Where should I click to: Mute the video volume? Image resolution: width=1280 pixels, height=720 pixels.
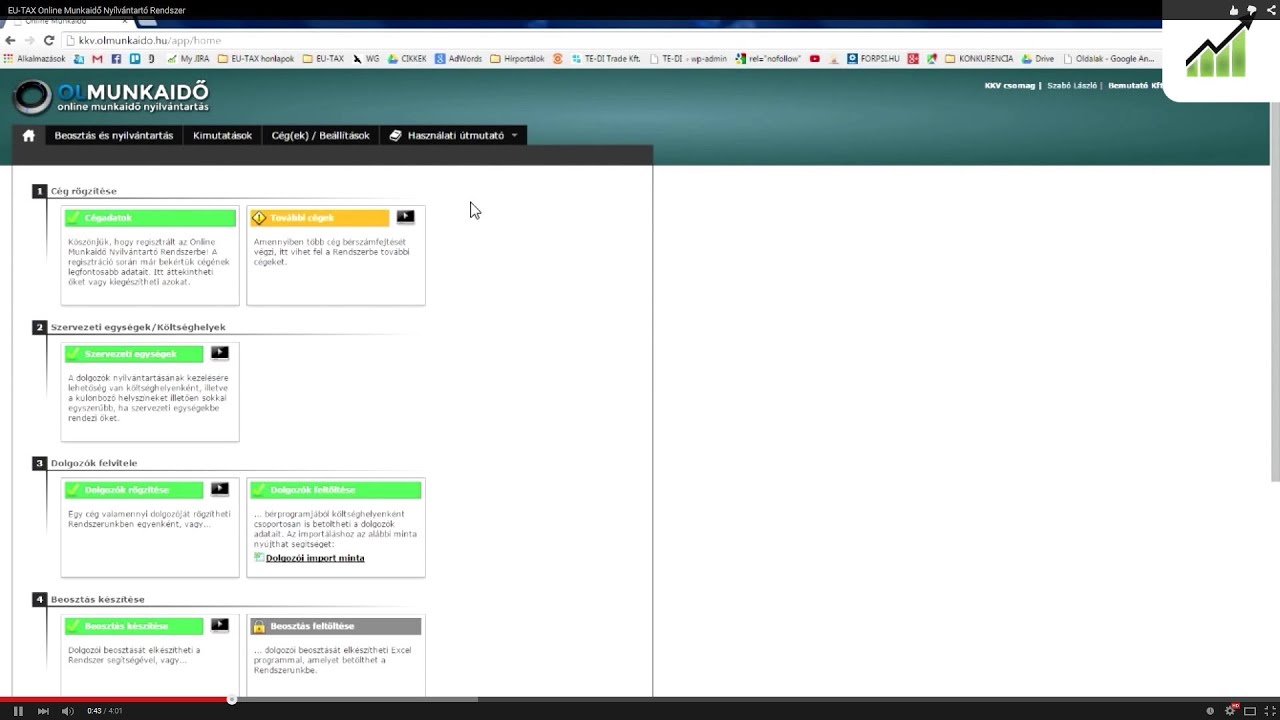(67, 711)
